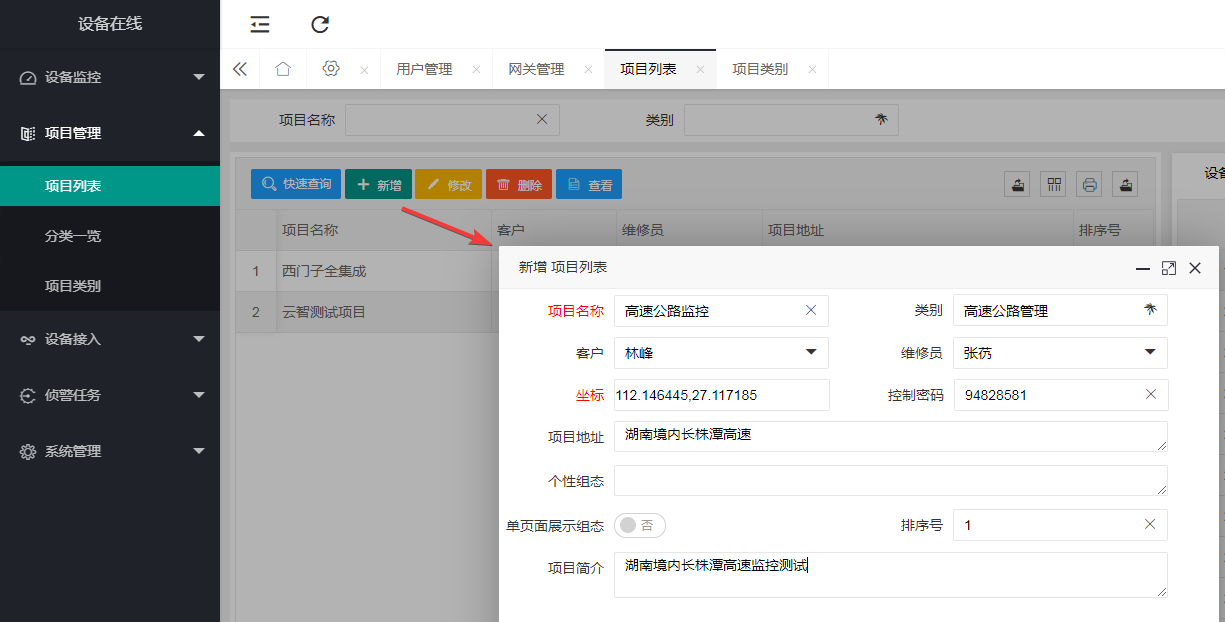Maximize the 新增 项目列表 dialog
The height and width of the screenshot is (622, 1225).
1169,268
